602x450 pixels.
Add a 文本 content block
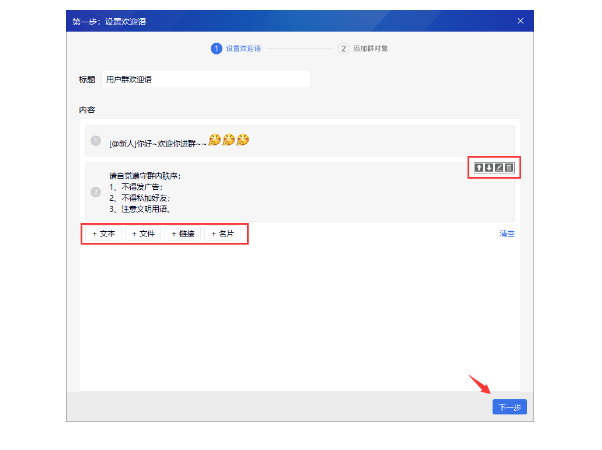[x=104, y=233]
